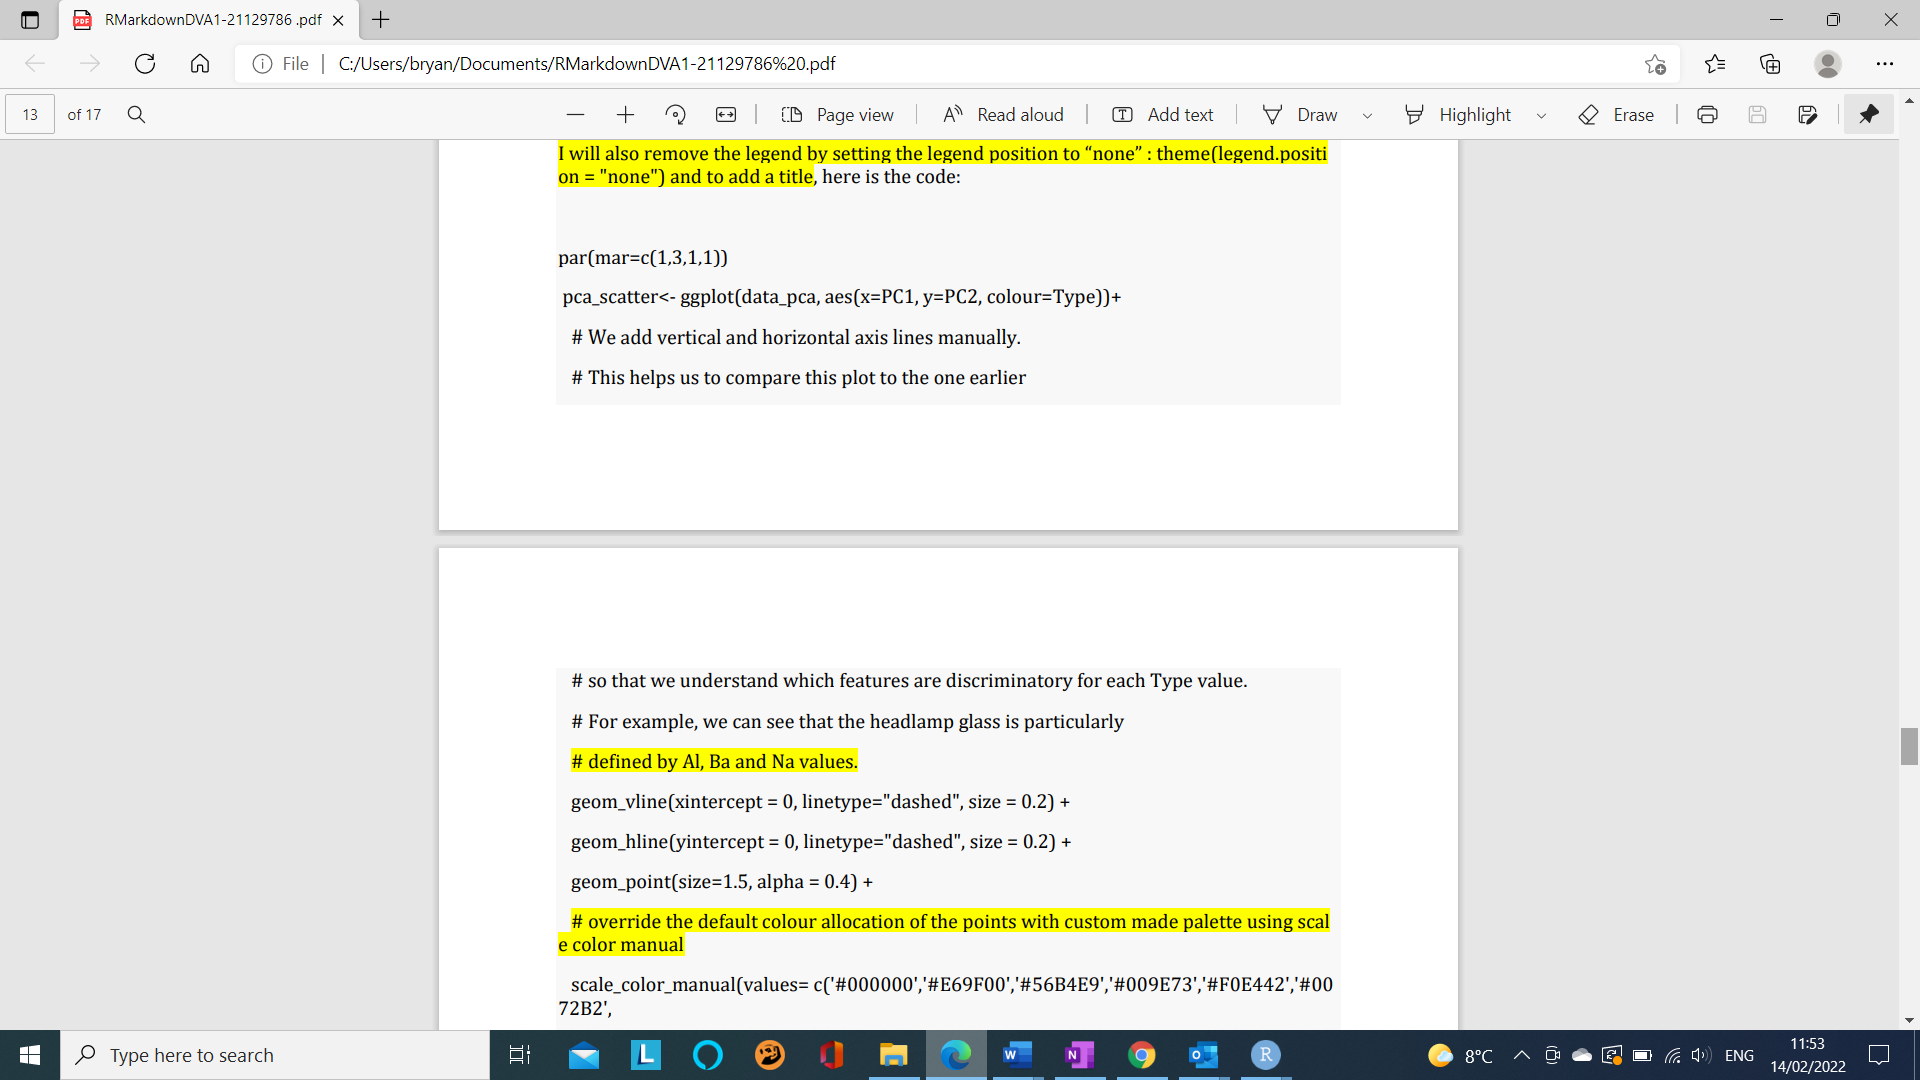The height and width of the screenshot is (1080, 1920).
Task: Pin the PDF toolbar
Action: pyautogui.click(x=1868, y=114)
